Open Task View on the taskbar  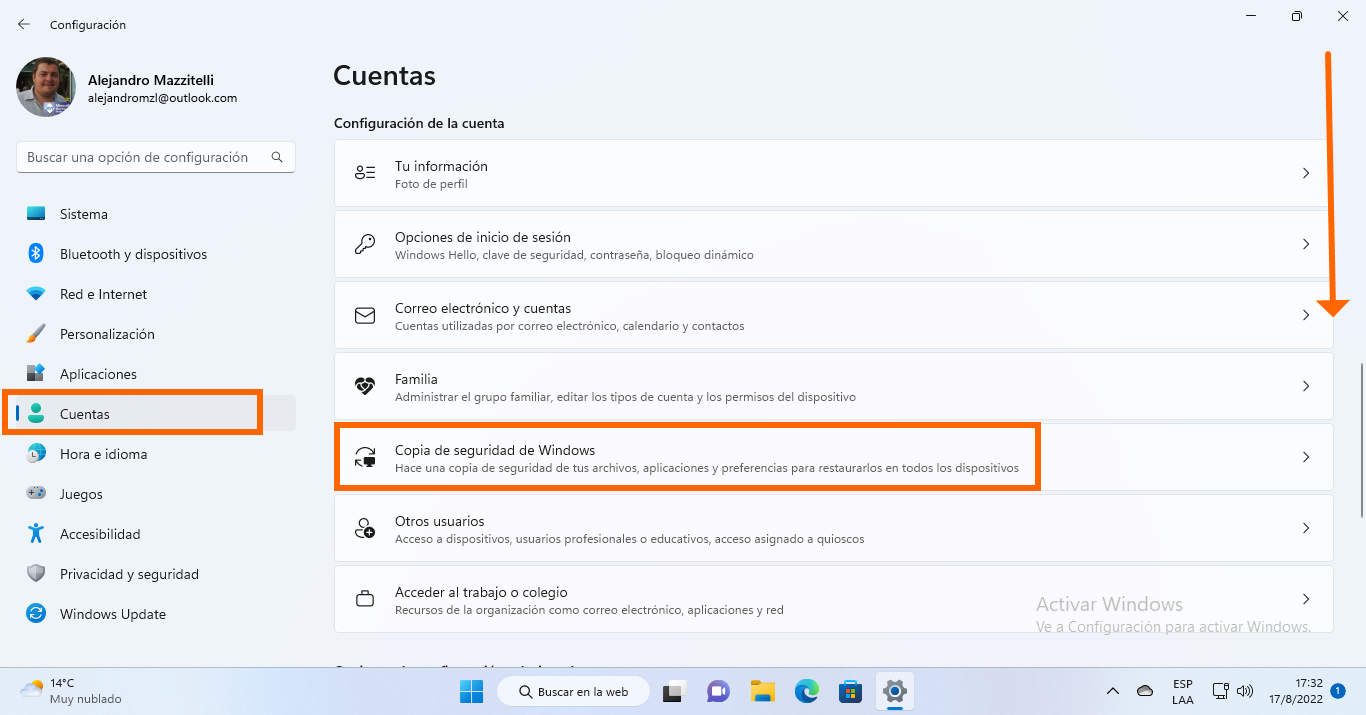(673, 691)
